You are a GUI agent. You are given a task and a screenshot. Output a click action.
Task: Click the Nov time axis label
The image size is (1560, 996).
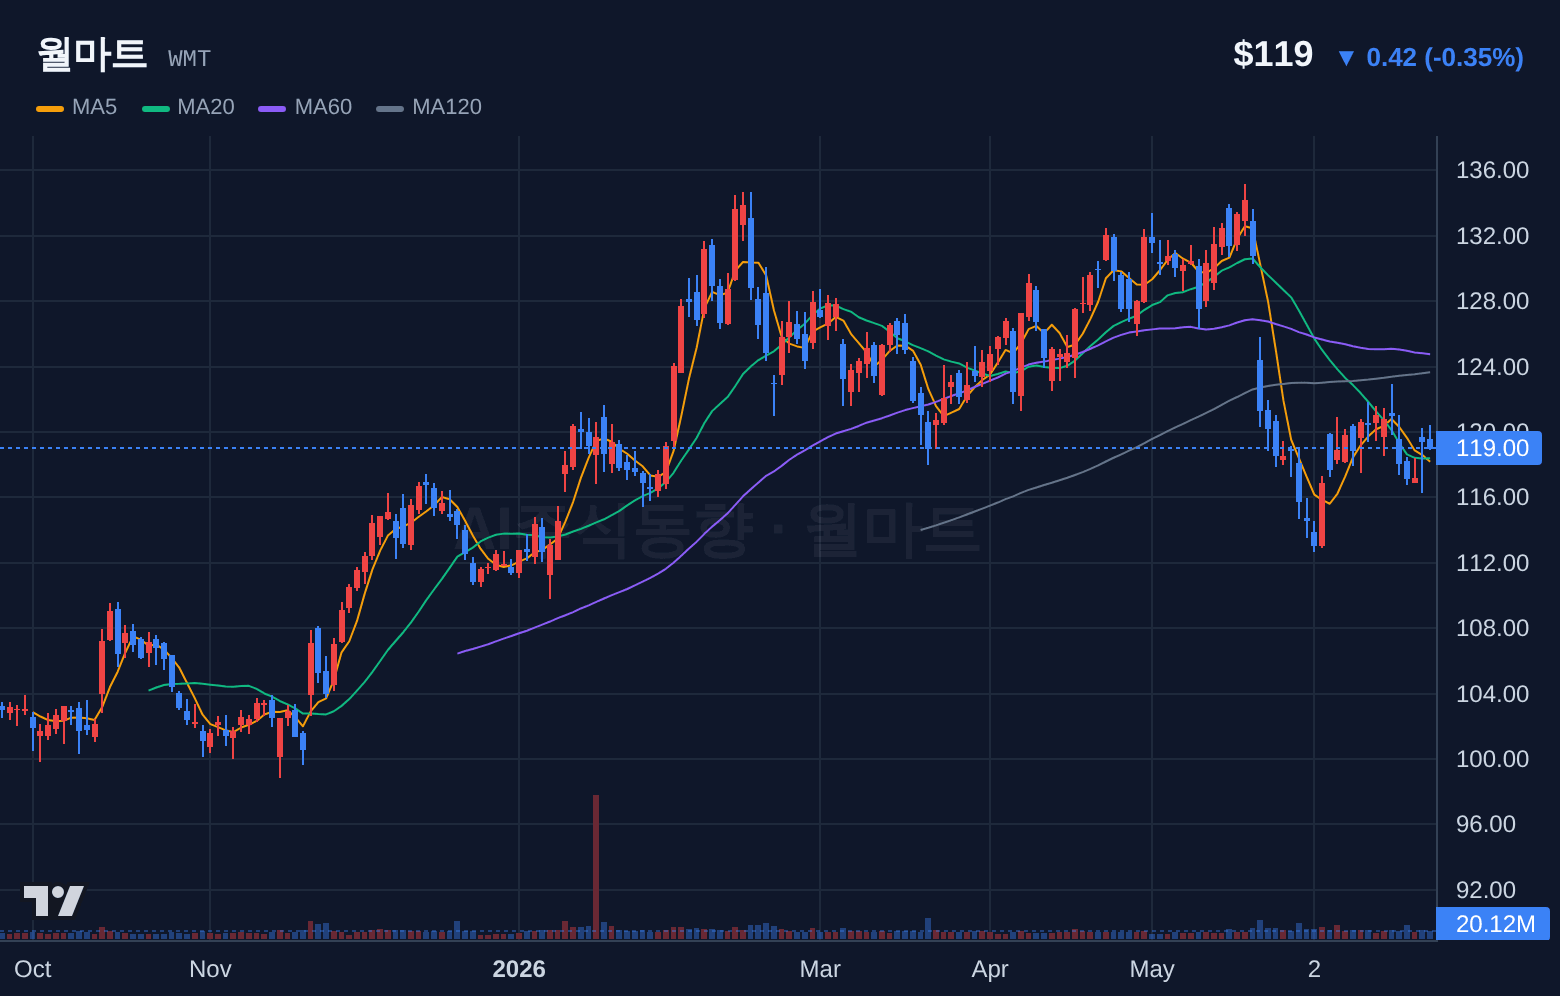click(x=210, y=969)
